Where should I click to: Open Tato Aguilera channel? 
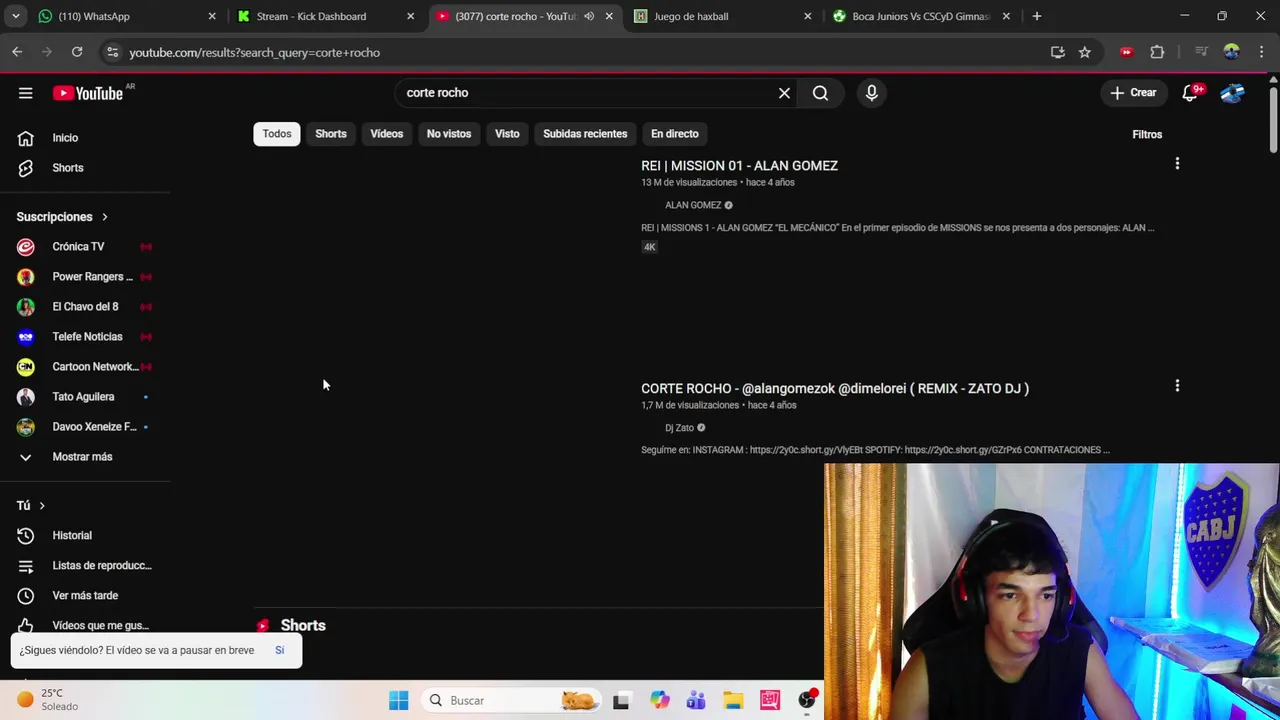85,396
